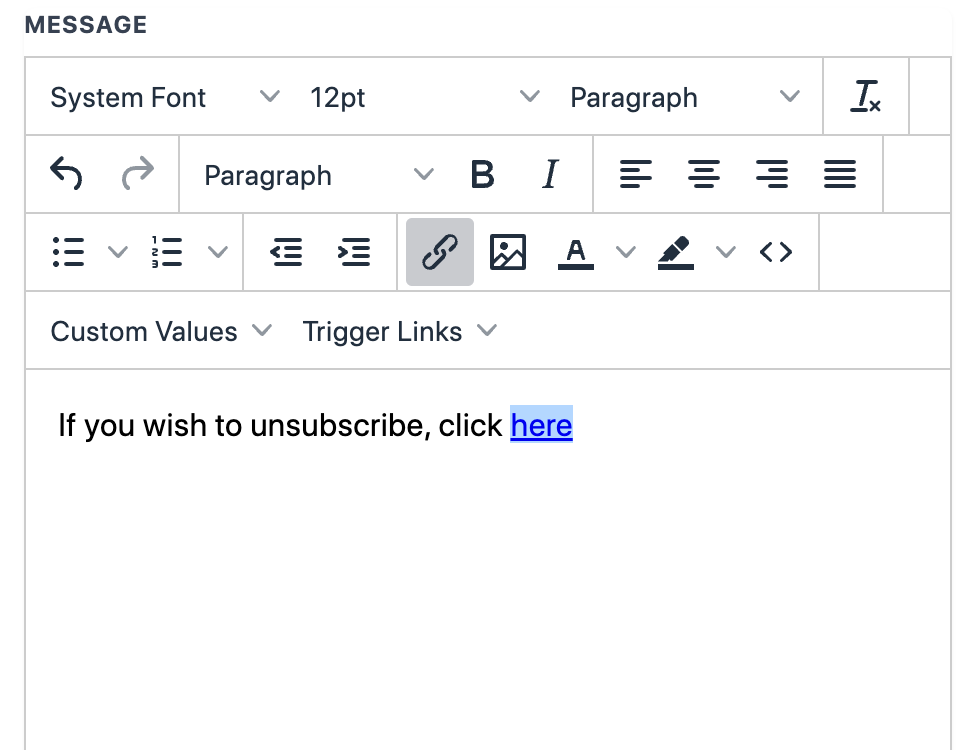Open bullet list style options arrow
Image resolution: width=962 pixels, height=750 pixels.
coord(117,252)
